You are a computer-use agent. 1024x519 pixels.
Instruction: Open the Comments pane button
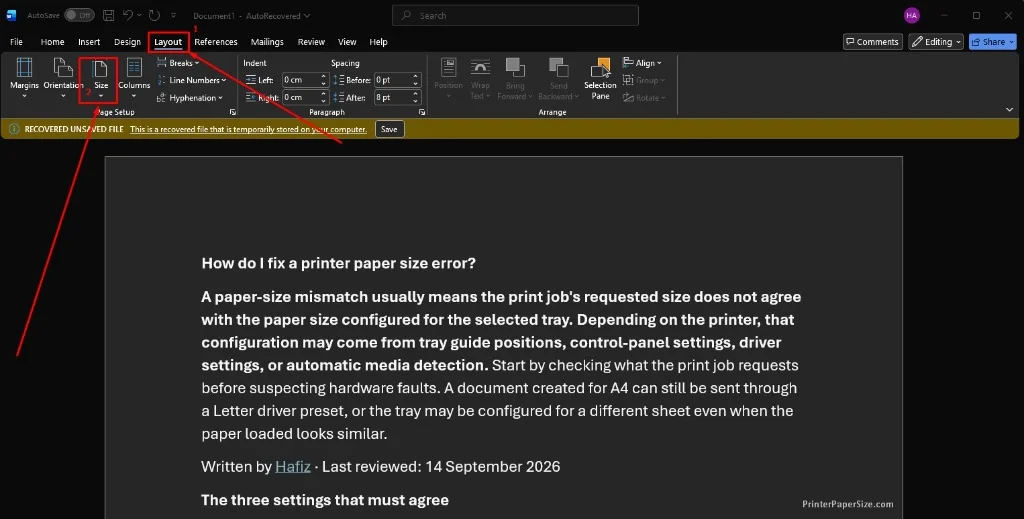pos(872,42)
